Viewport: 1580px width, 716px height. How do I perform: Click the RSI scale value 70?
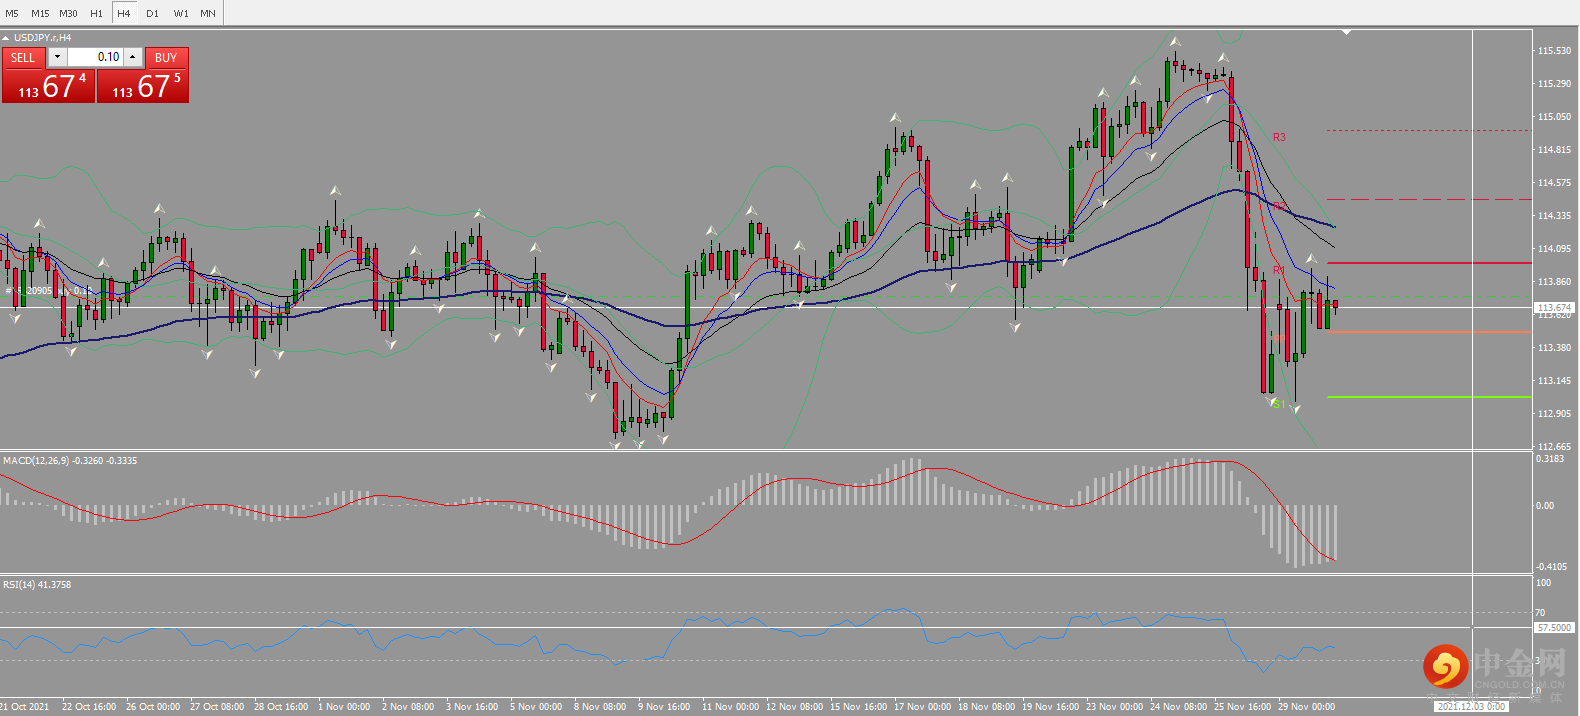[x=1540, y=613]
